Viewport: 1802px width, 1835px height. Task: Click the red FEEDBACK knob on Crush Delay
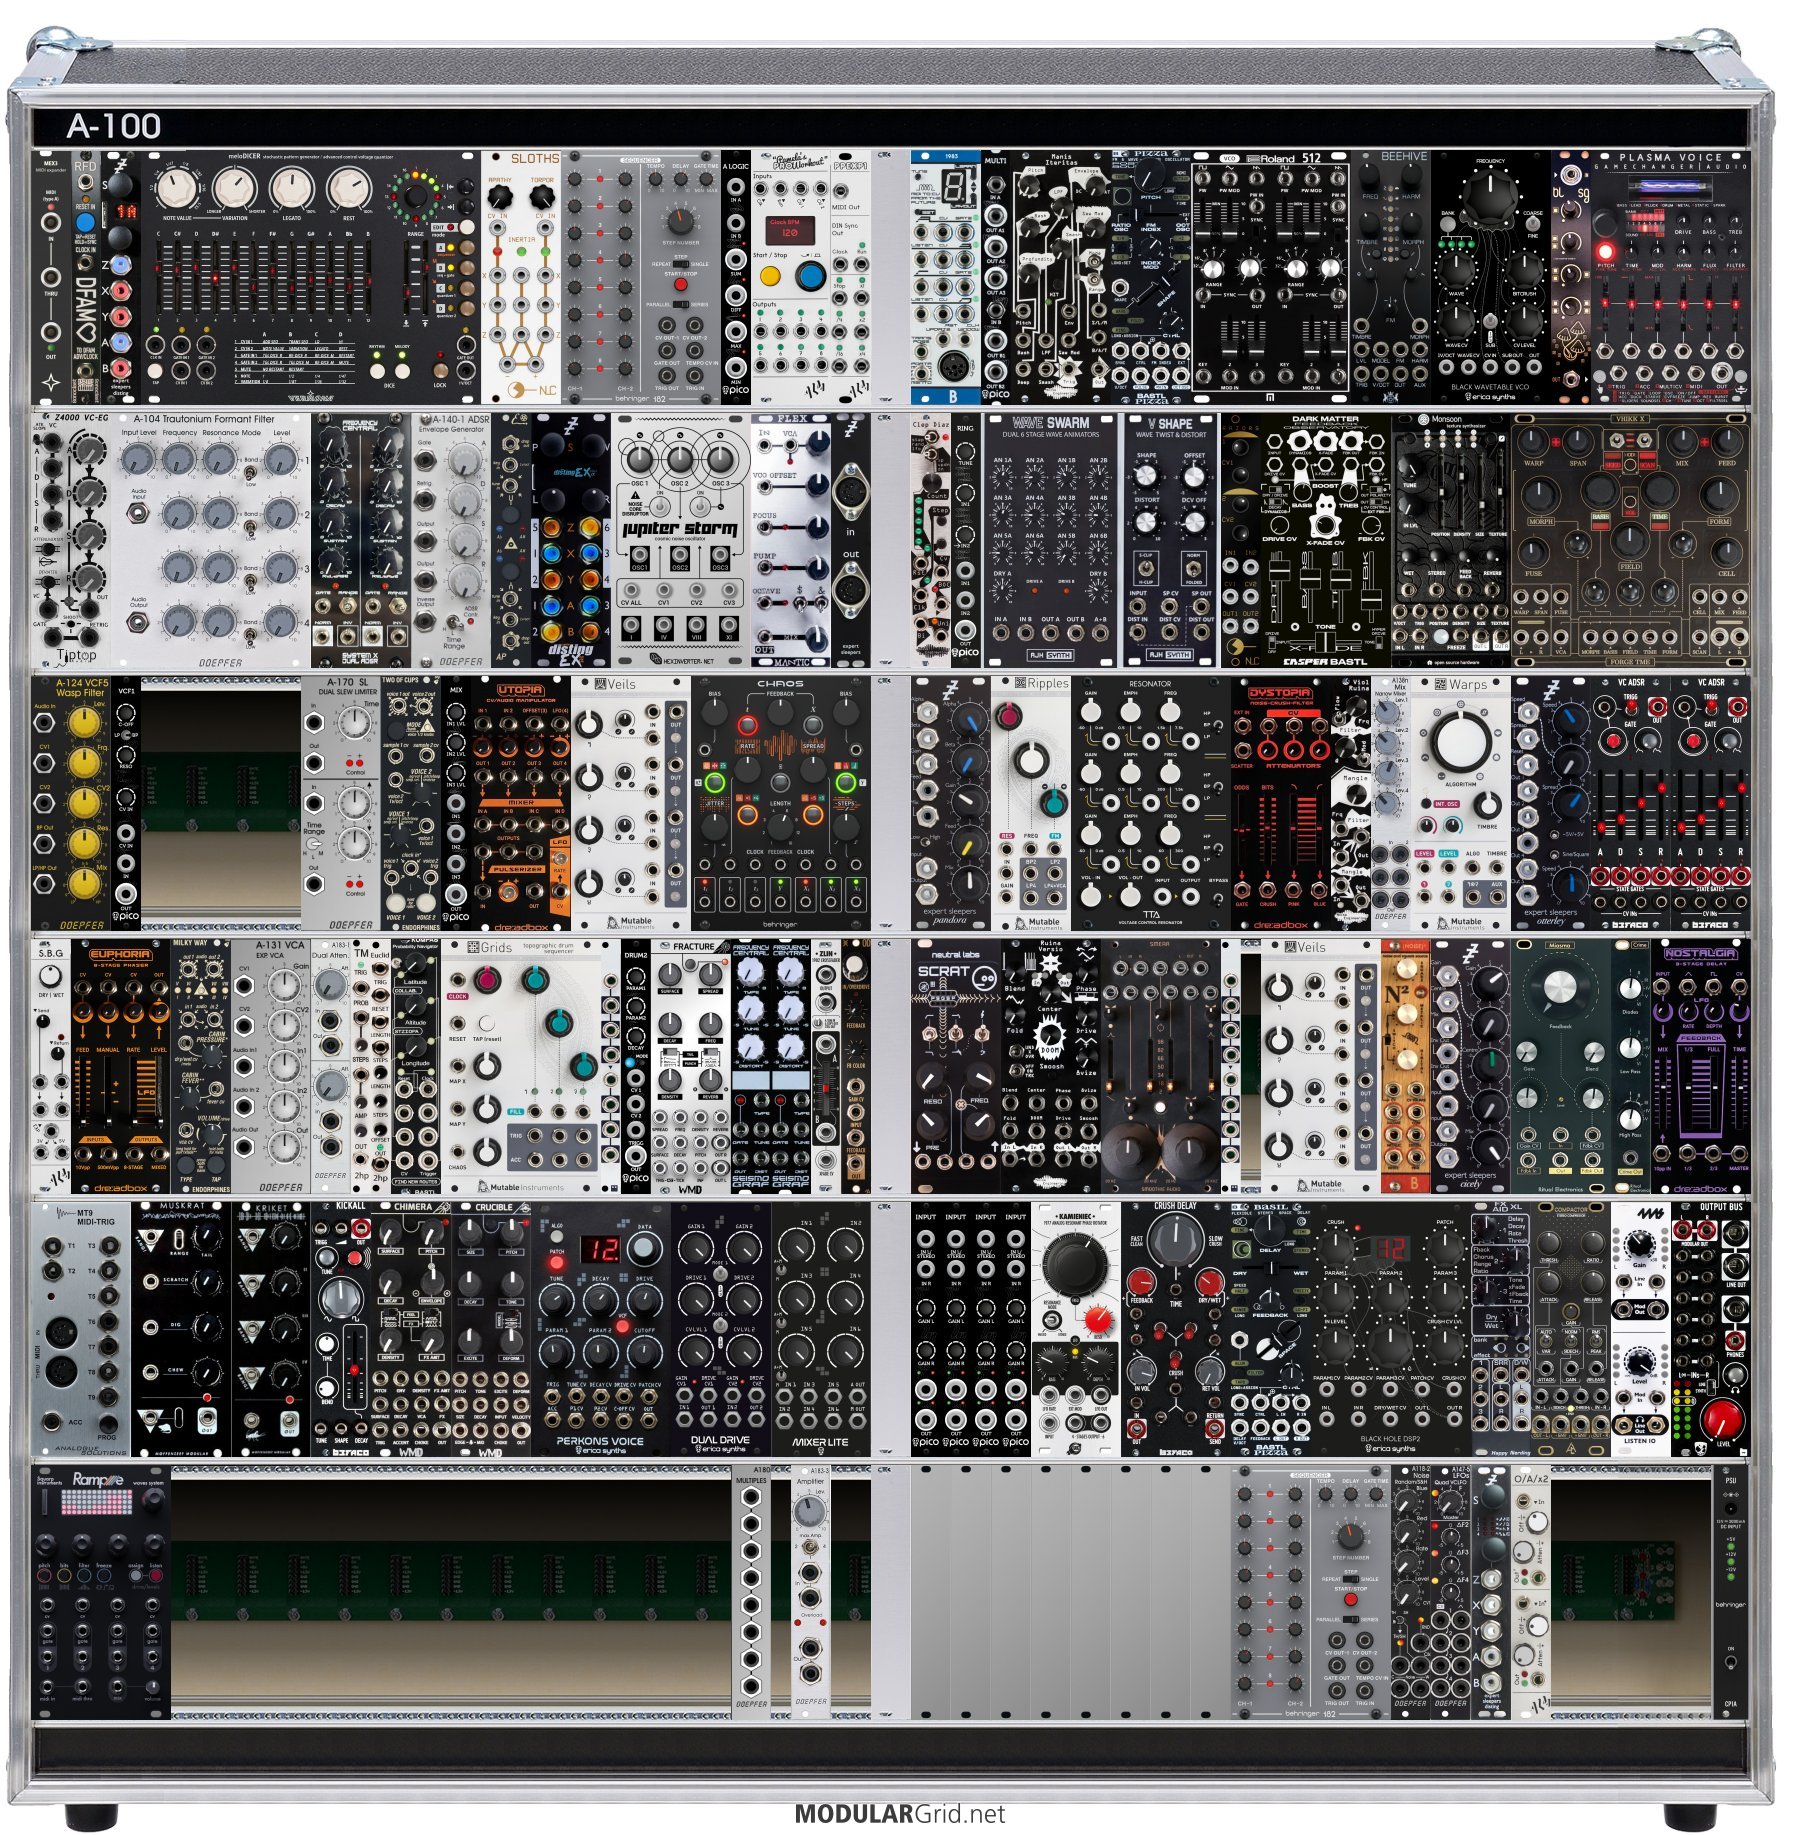pos(1141,1283)
